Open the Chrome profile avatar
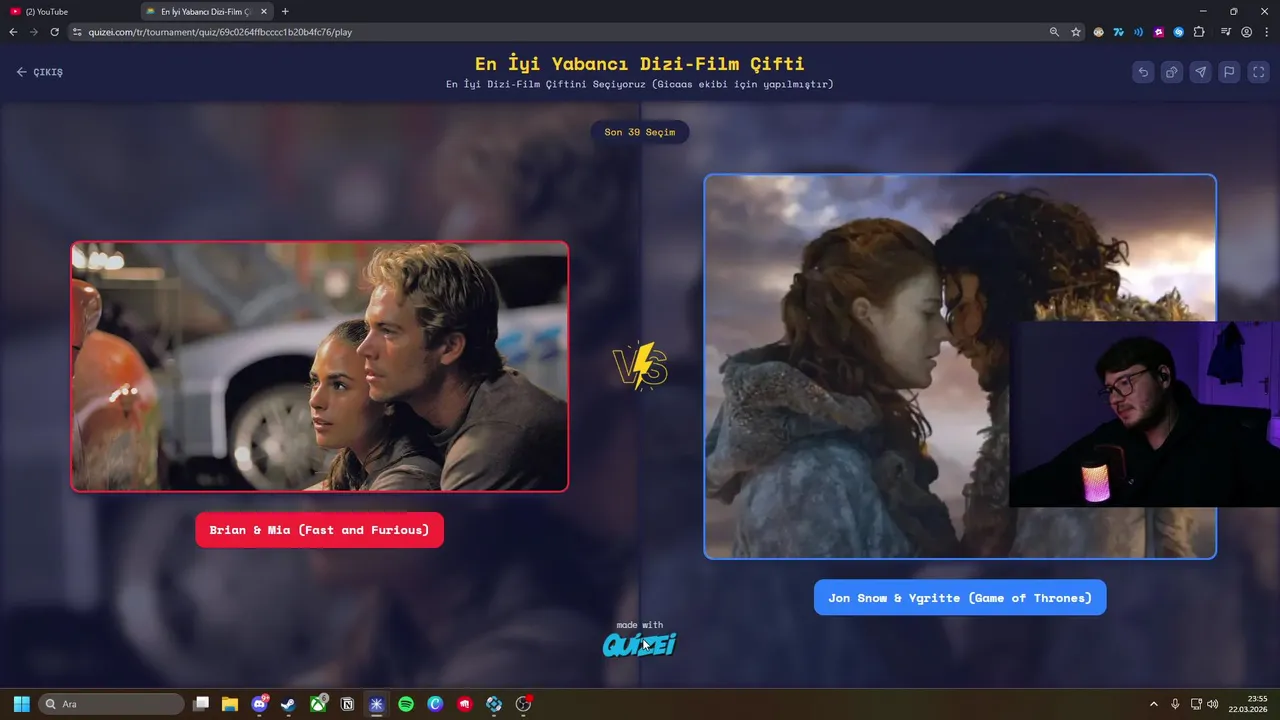 click(x=1246, y=32)
